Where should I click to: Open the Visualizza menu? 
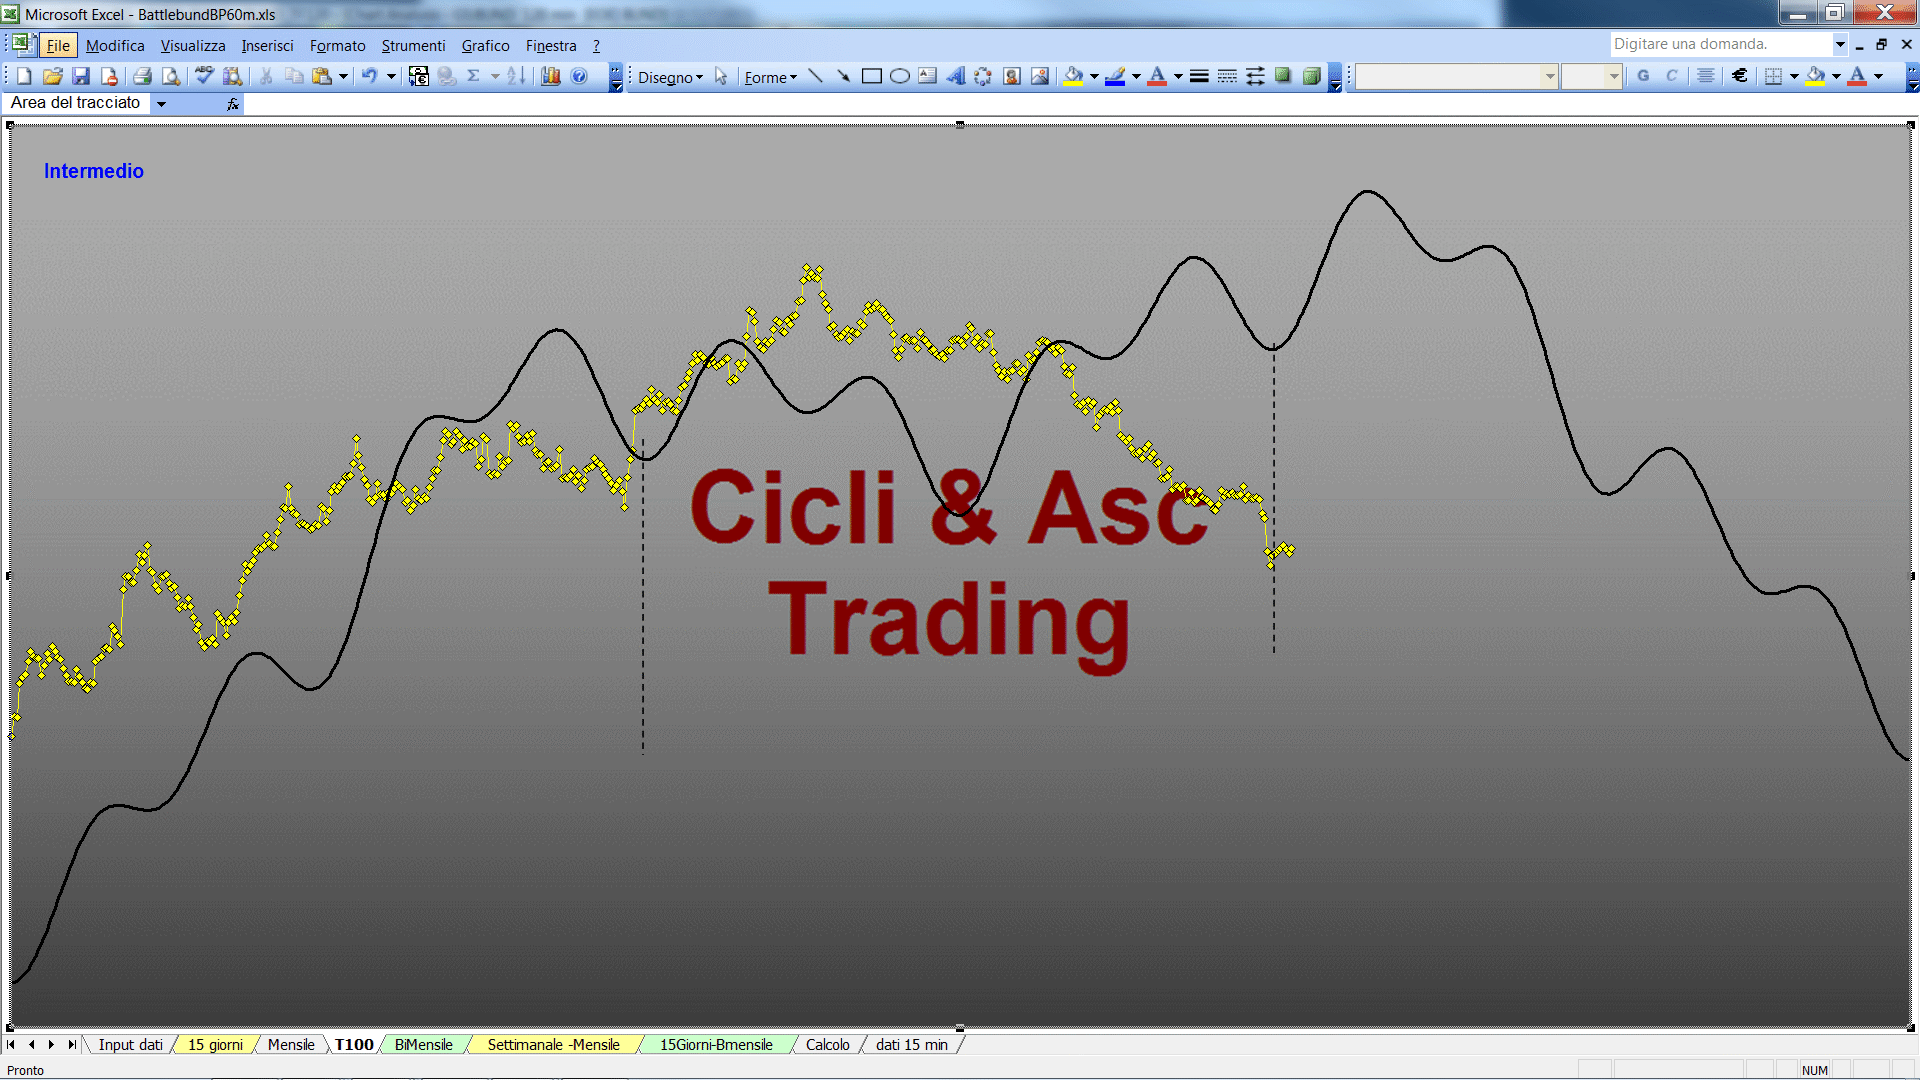pyautogui.click(x=193, y=45)
